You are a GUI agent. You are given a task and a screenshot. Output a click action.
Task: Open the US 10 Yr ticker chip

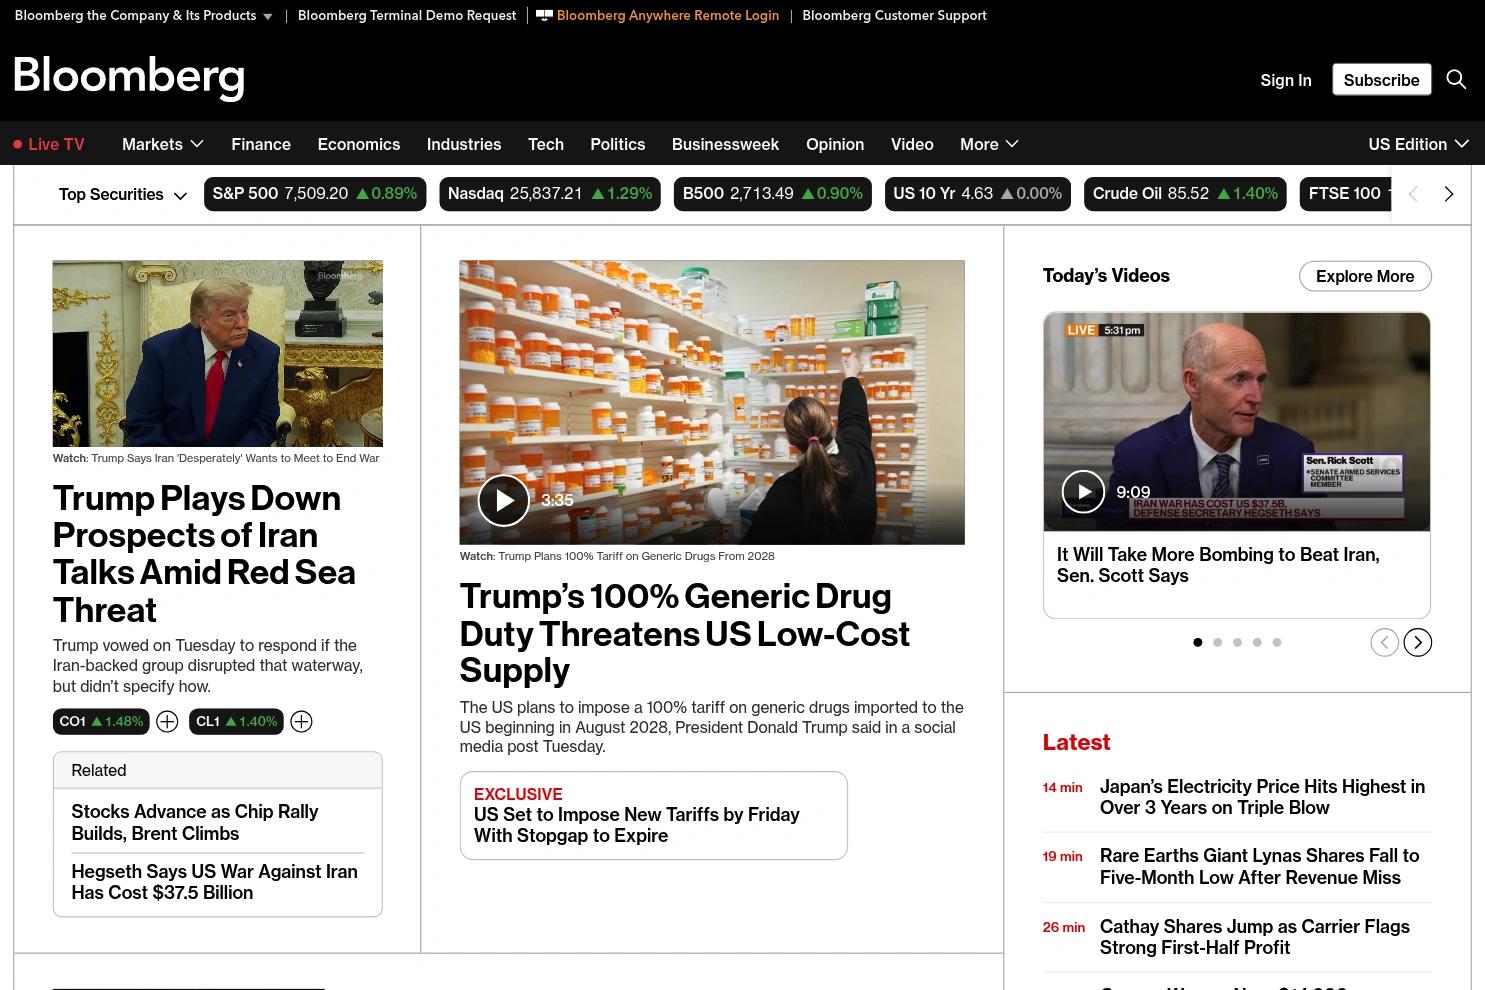tap(978, 194)
